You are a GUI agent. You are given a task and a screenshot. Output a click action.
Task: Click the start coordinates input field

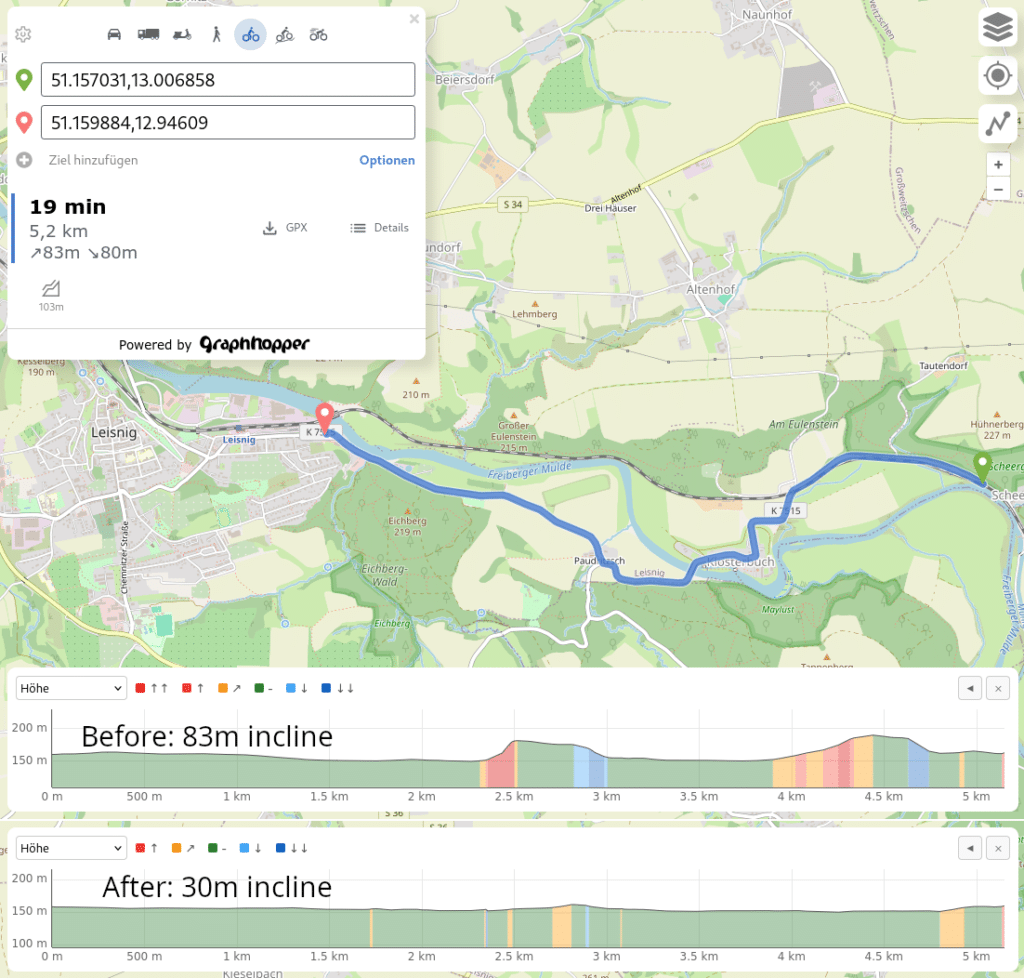click(x=227, y=79)
